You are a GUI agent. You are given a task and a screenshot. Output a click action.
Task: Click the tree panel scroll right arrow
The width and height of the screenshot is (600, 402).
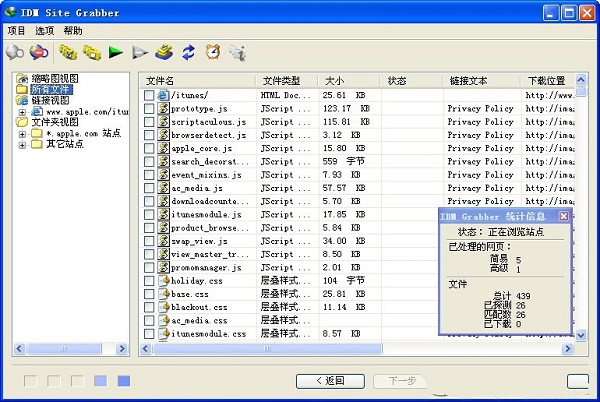(122, 348)
